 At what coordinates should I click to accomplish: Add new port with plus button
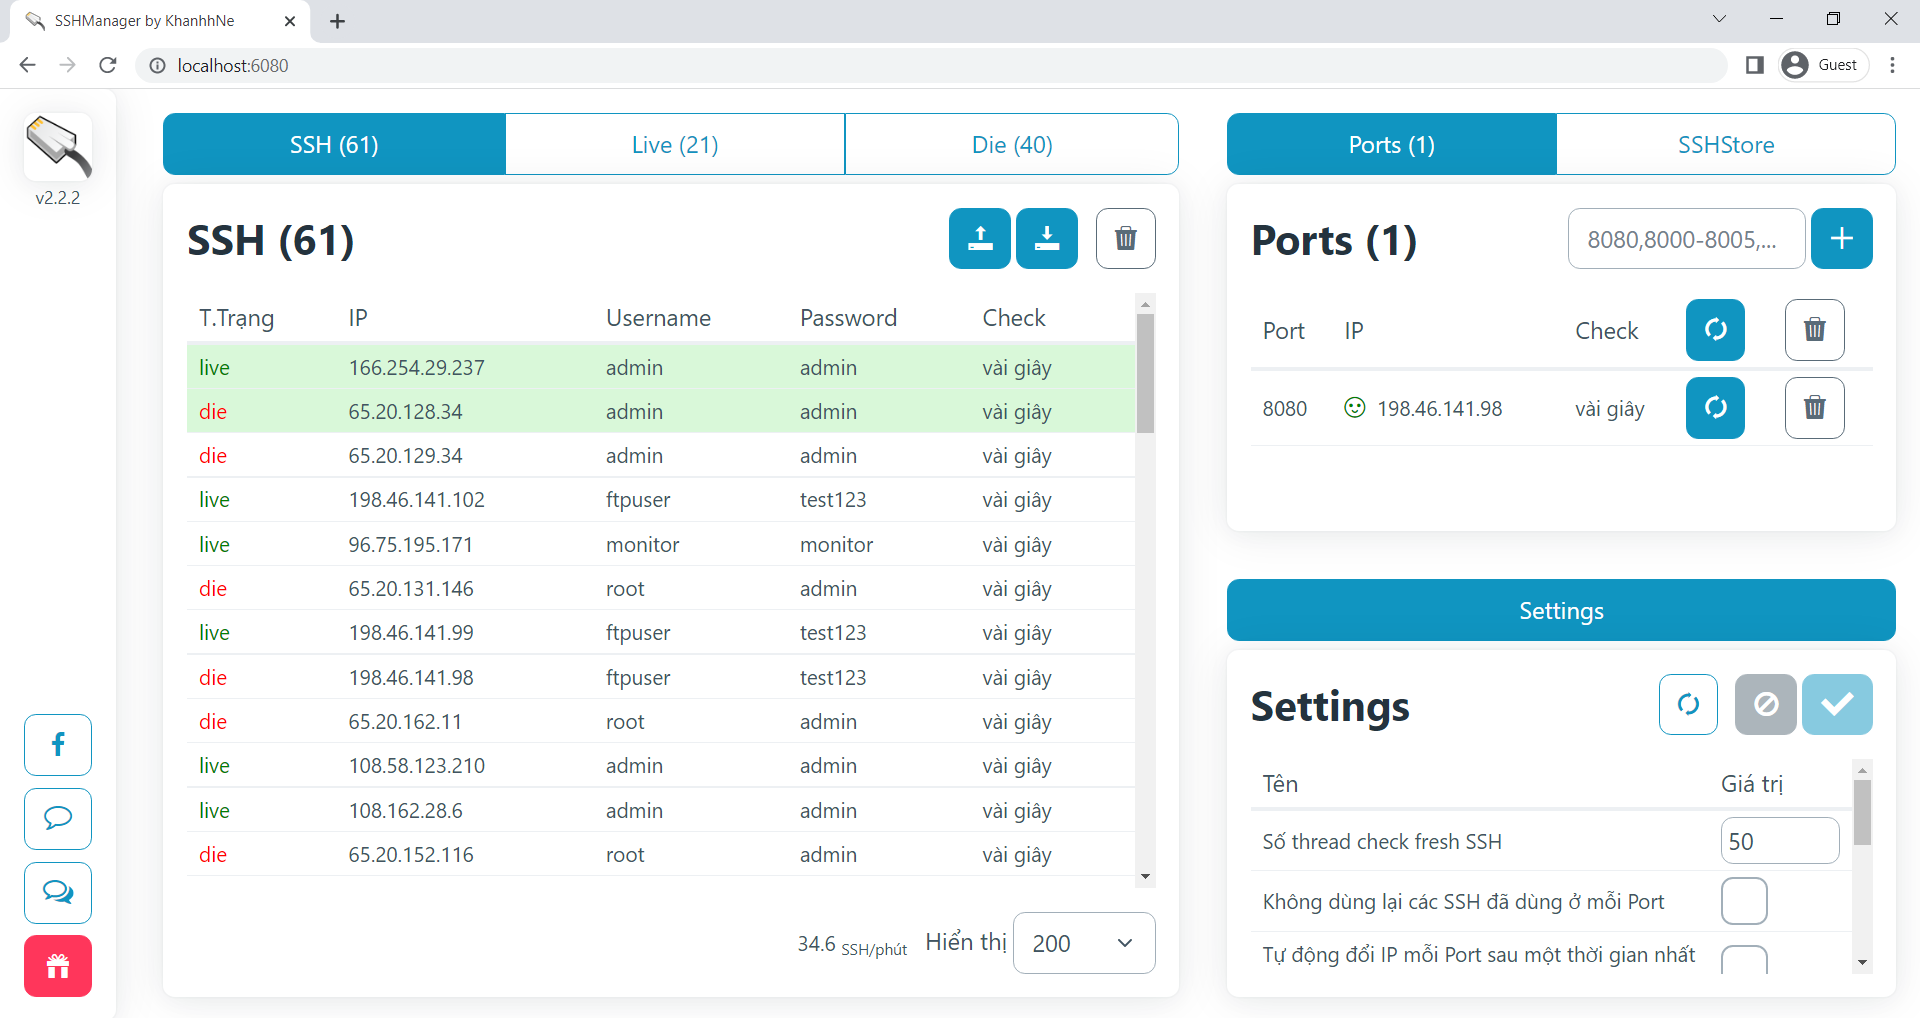click(x=1841, y=238)
